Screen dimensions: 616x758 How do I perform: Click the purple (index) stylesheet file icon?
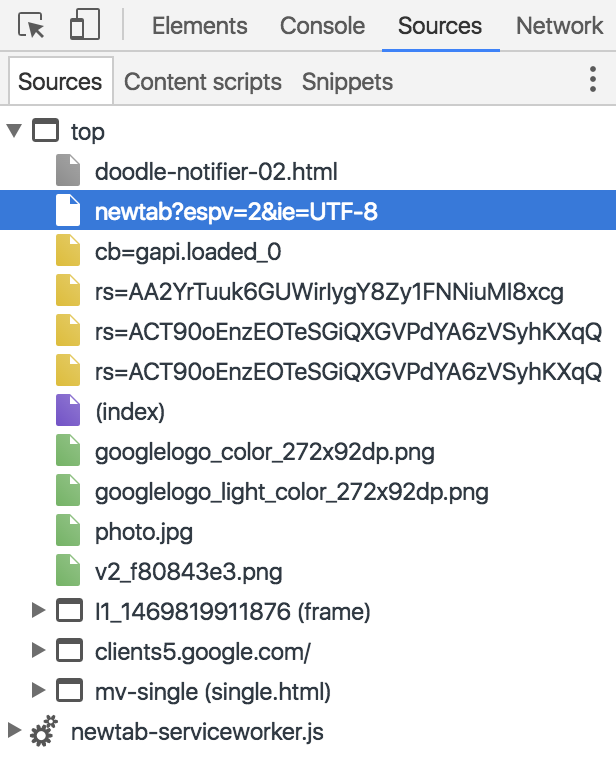tap(68, 410)
